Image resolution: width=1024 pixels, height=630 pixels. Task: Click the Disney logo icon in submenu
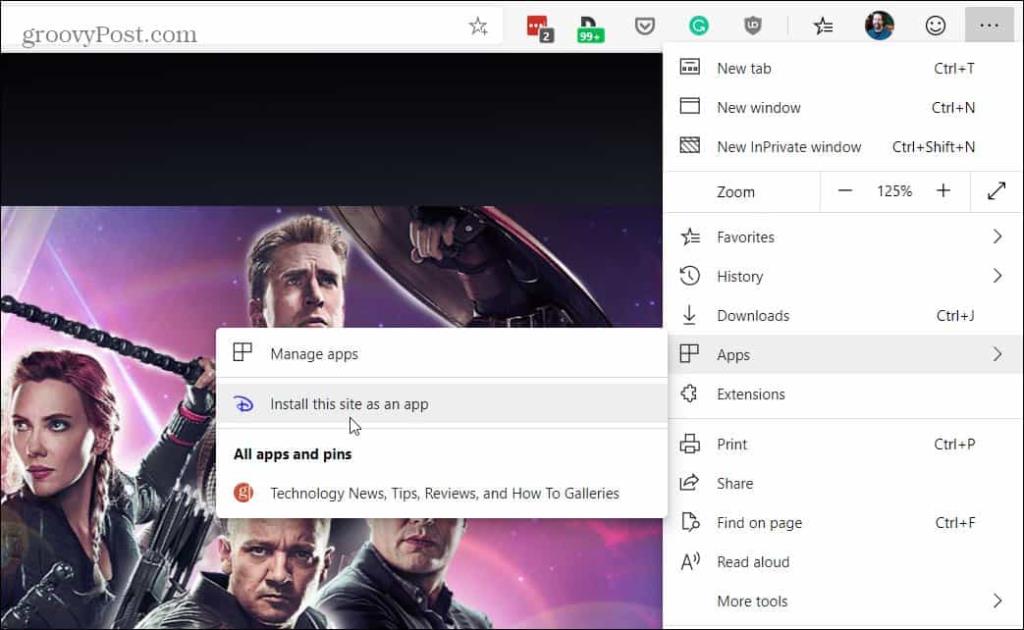[244, 404]
